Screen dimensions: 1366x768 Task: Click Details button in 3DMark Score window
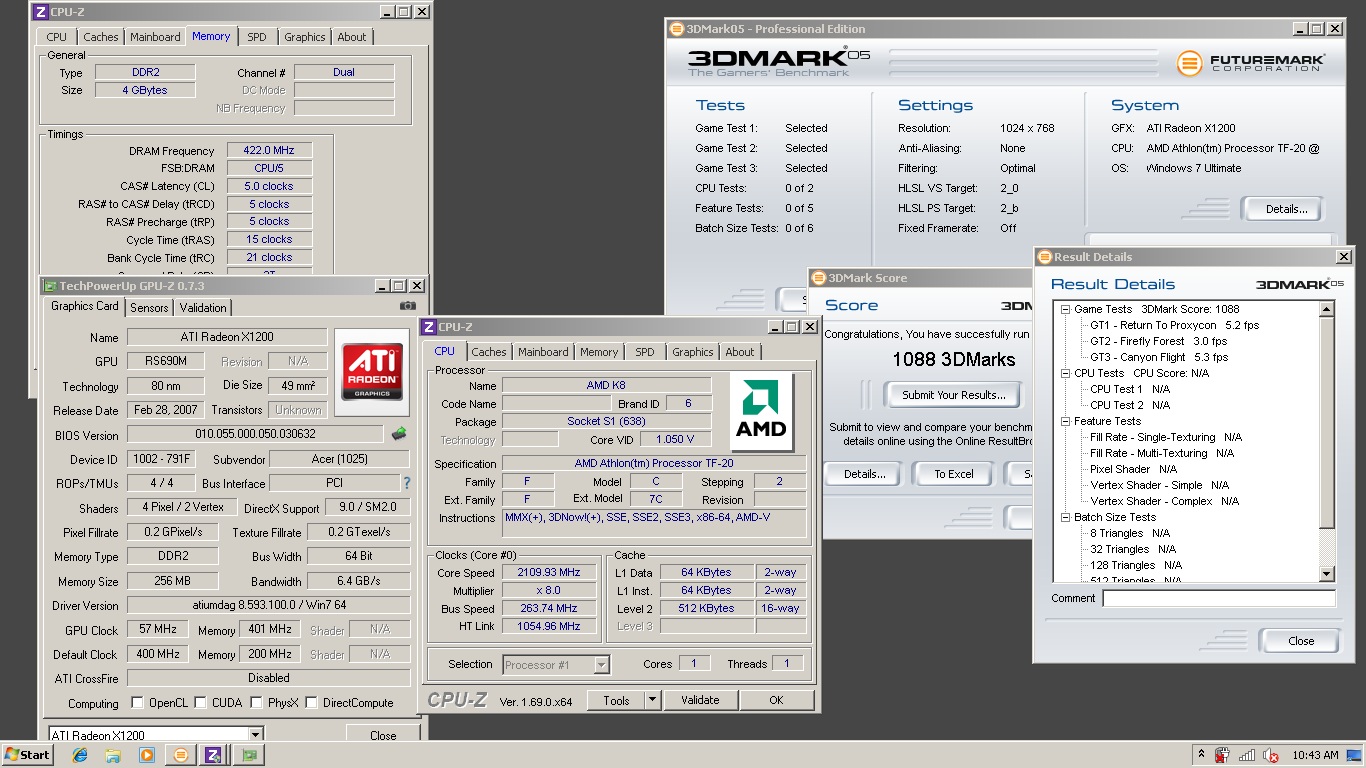click(865, 474)
